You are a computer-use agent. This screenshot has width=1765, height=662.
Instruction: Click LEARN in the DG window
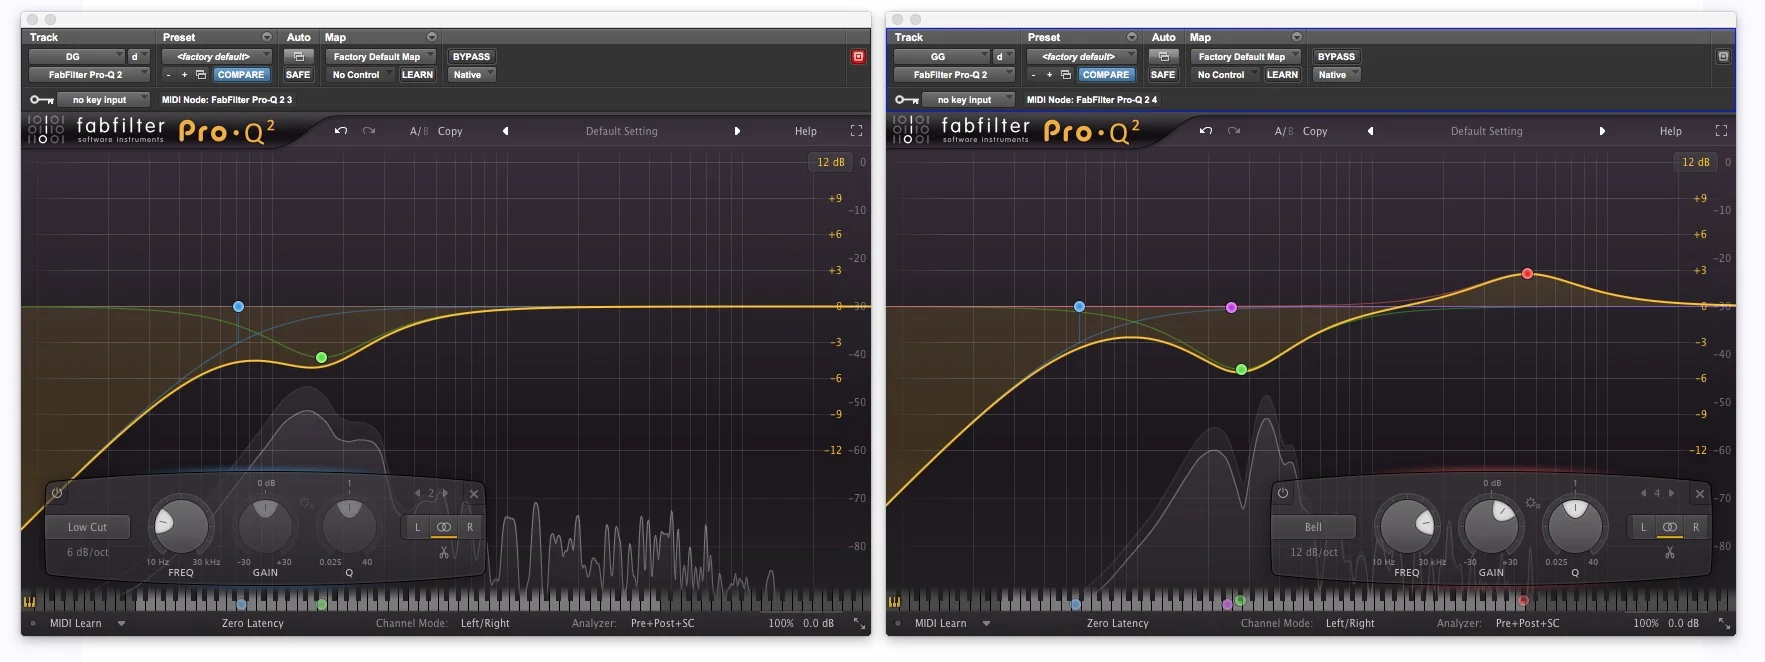[417, 75]
